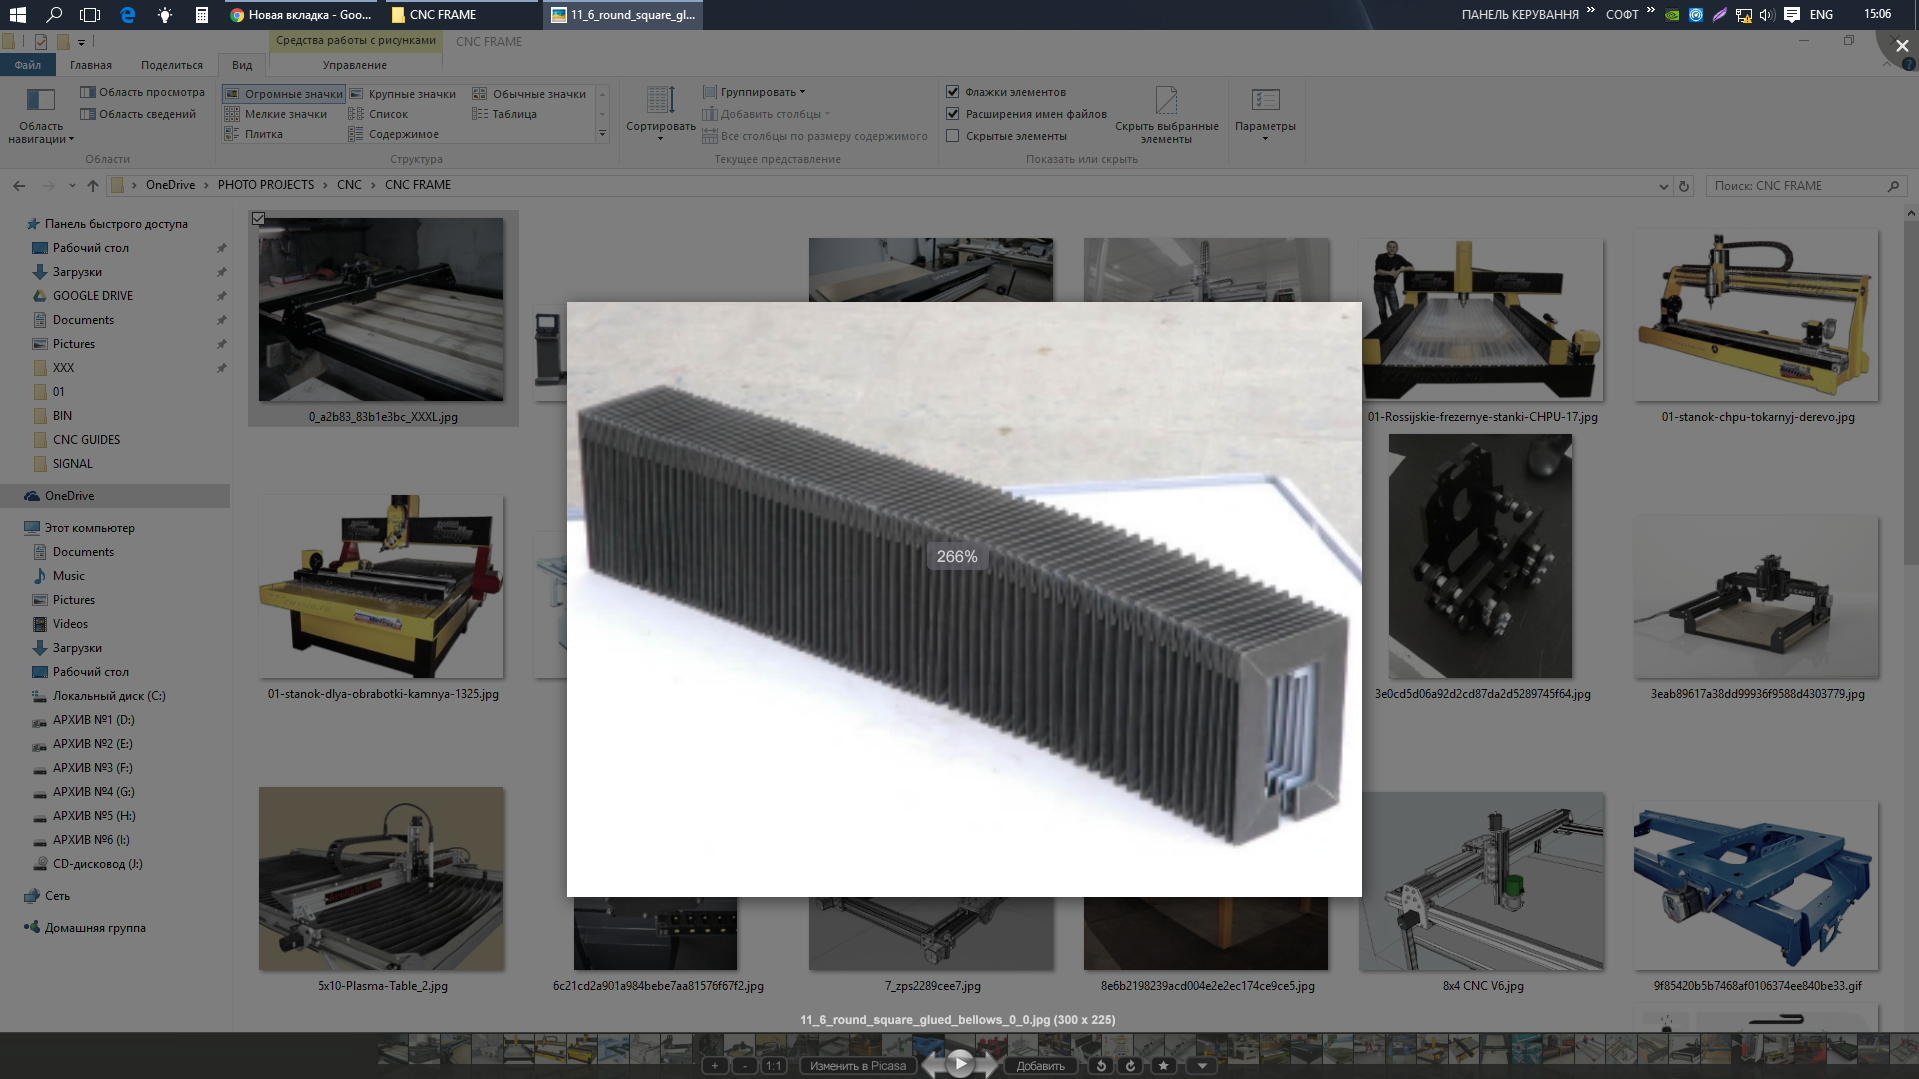
Task: Launch Microsoft Edge from the taskbar
Action: click(127, 15)
